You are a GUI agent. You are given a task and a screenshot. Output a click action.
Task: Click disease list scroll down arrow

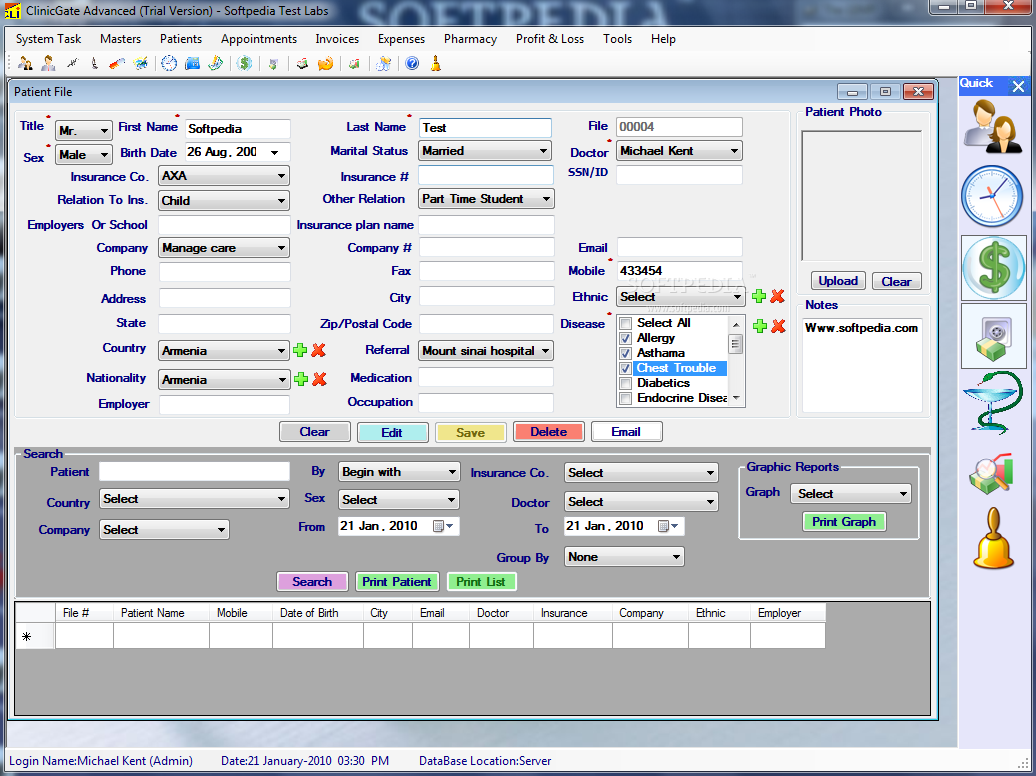[x=735, y=398]
